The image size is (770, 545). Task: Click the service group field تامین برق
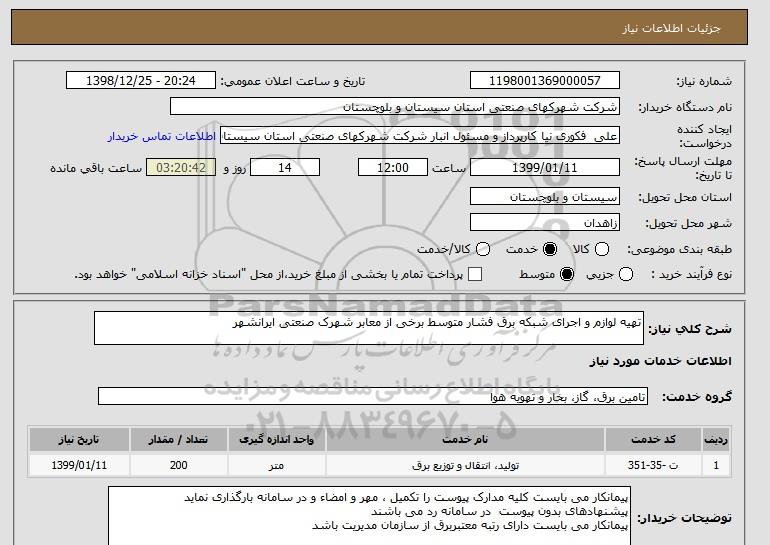pos(373,396)
